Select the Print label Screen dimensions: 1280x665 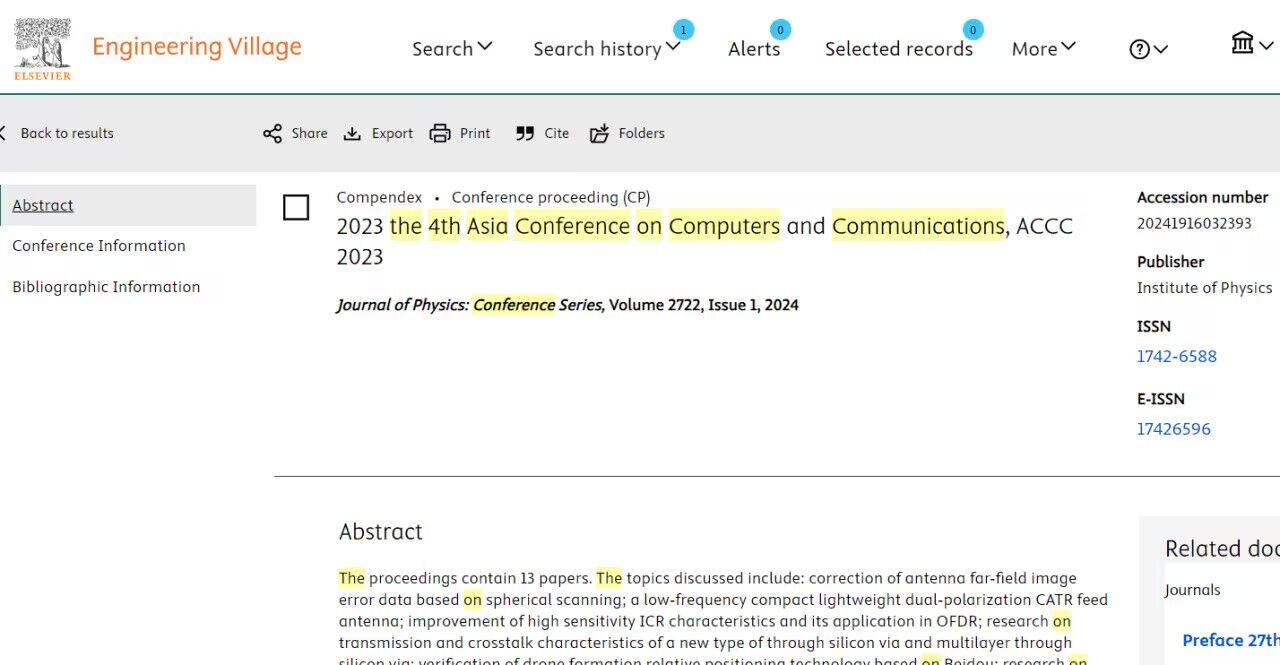(475, 133)
